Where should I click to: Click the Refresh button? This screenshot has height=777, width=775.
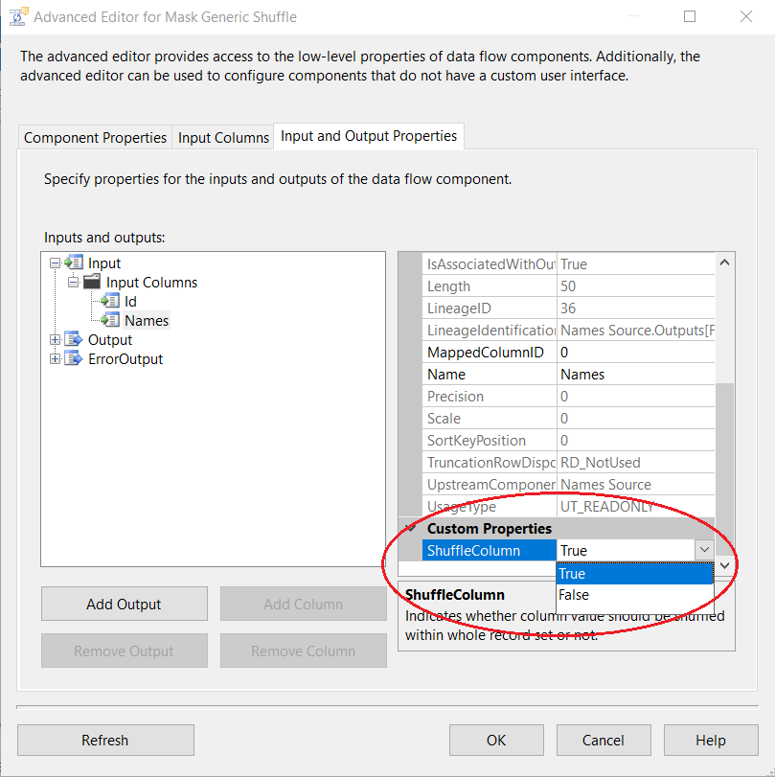pyautogui.click(x=105, y=740)
